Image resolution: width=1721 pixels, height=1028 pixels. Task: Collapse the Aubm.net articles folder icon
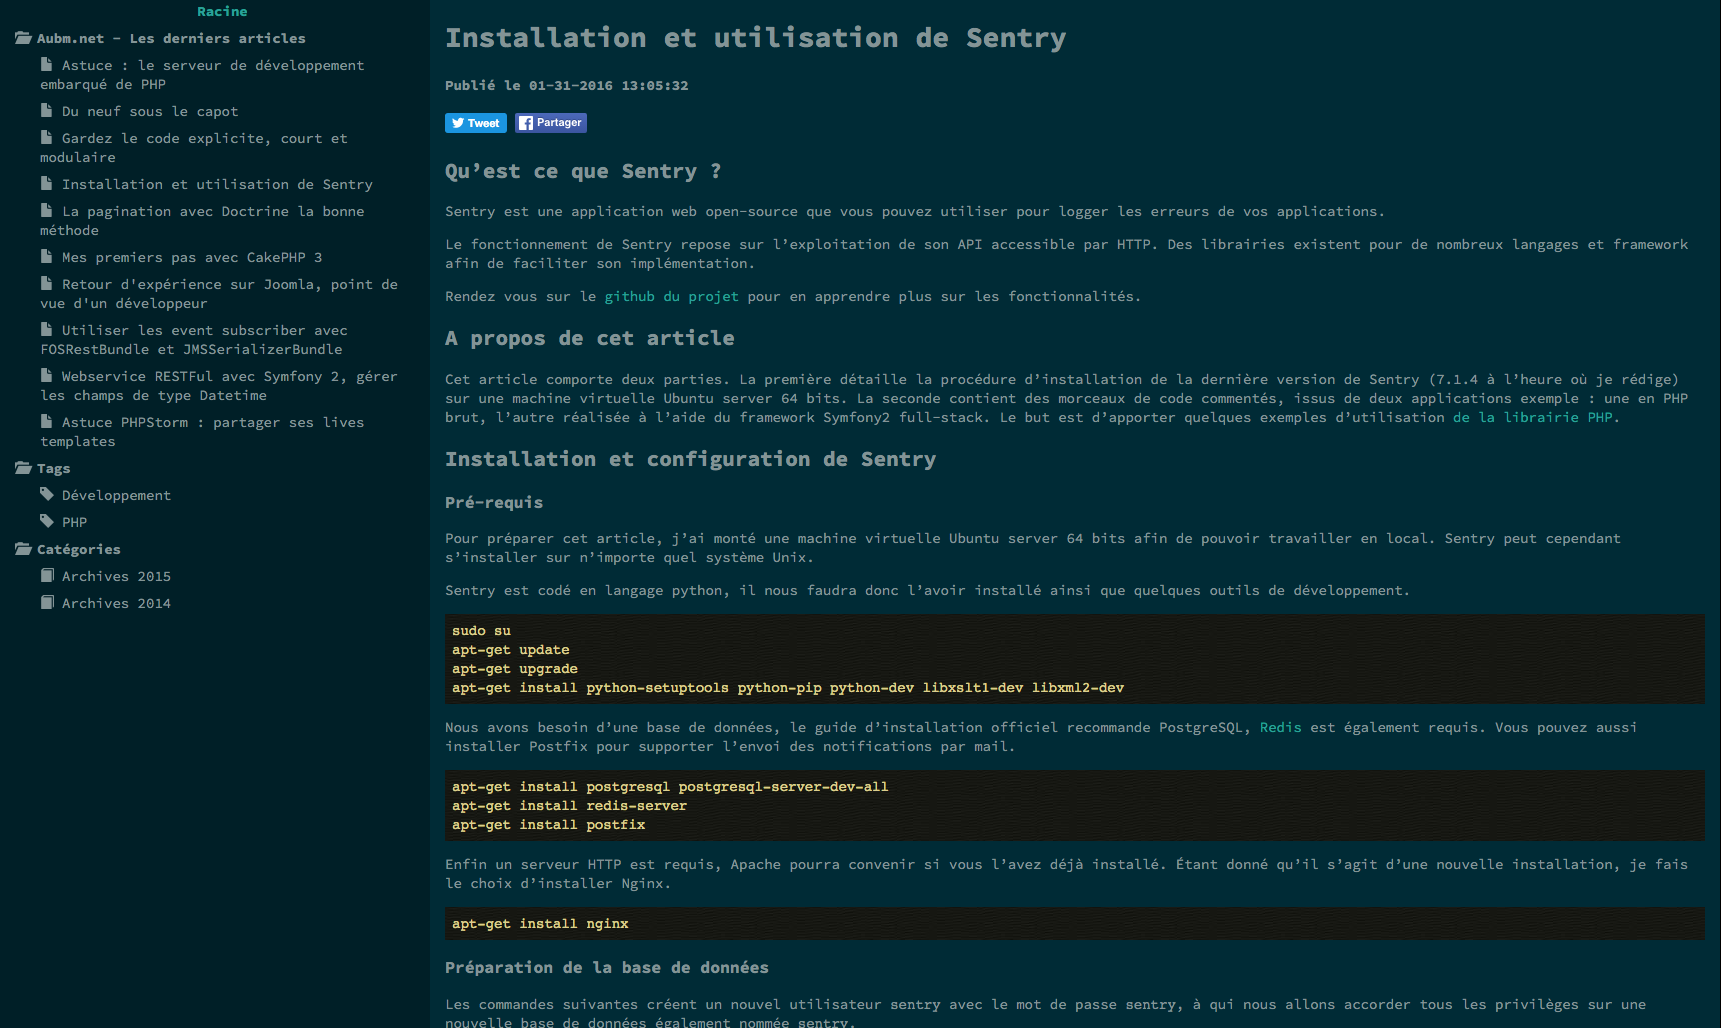pos(23,38)
